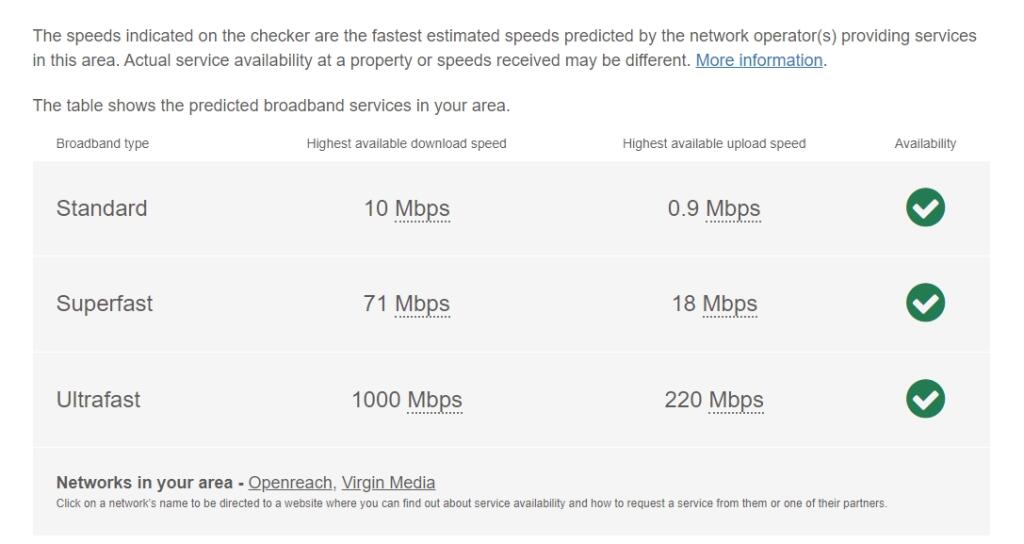
Task: Select the Superfast broadband row label
Action: 104,304
